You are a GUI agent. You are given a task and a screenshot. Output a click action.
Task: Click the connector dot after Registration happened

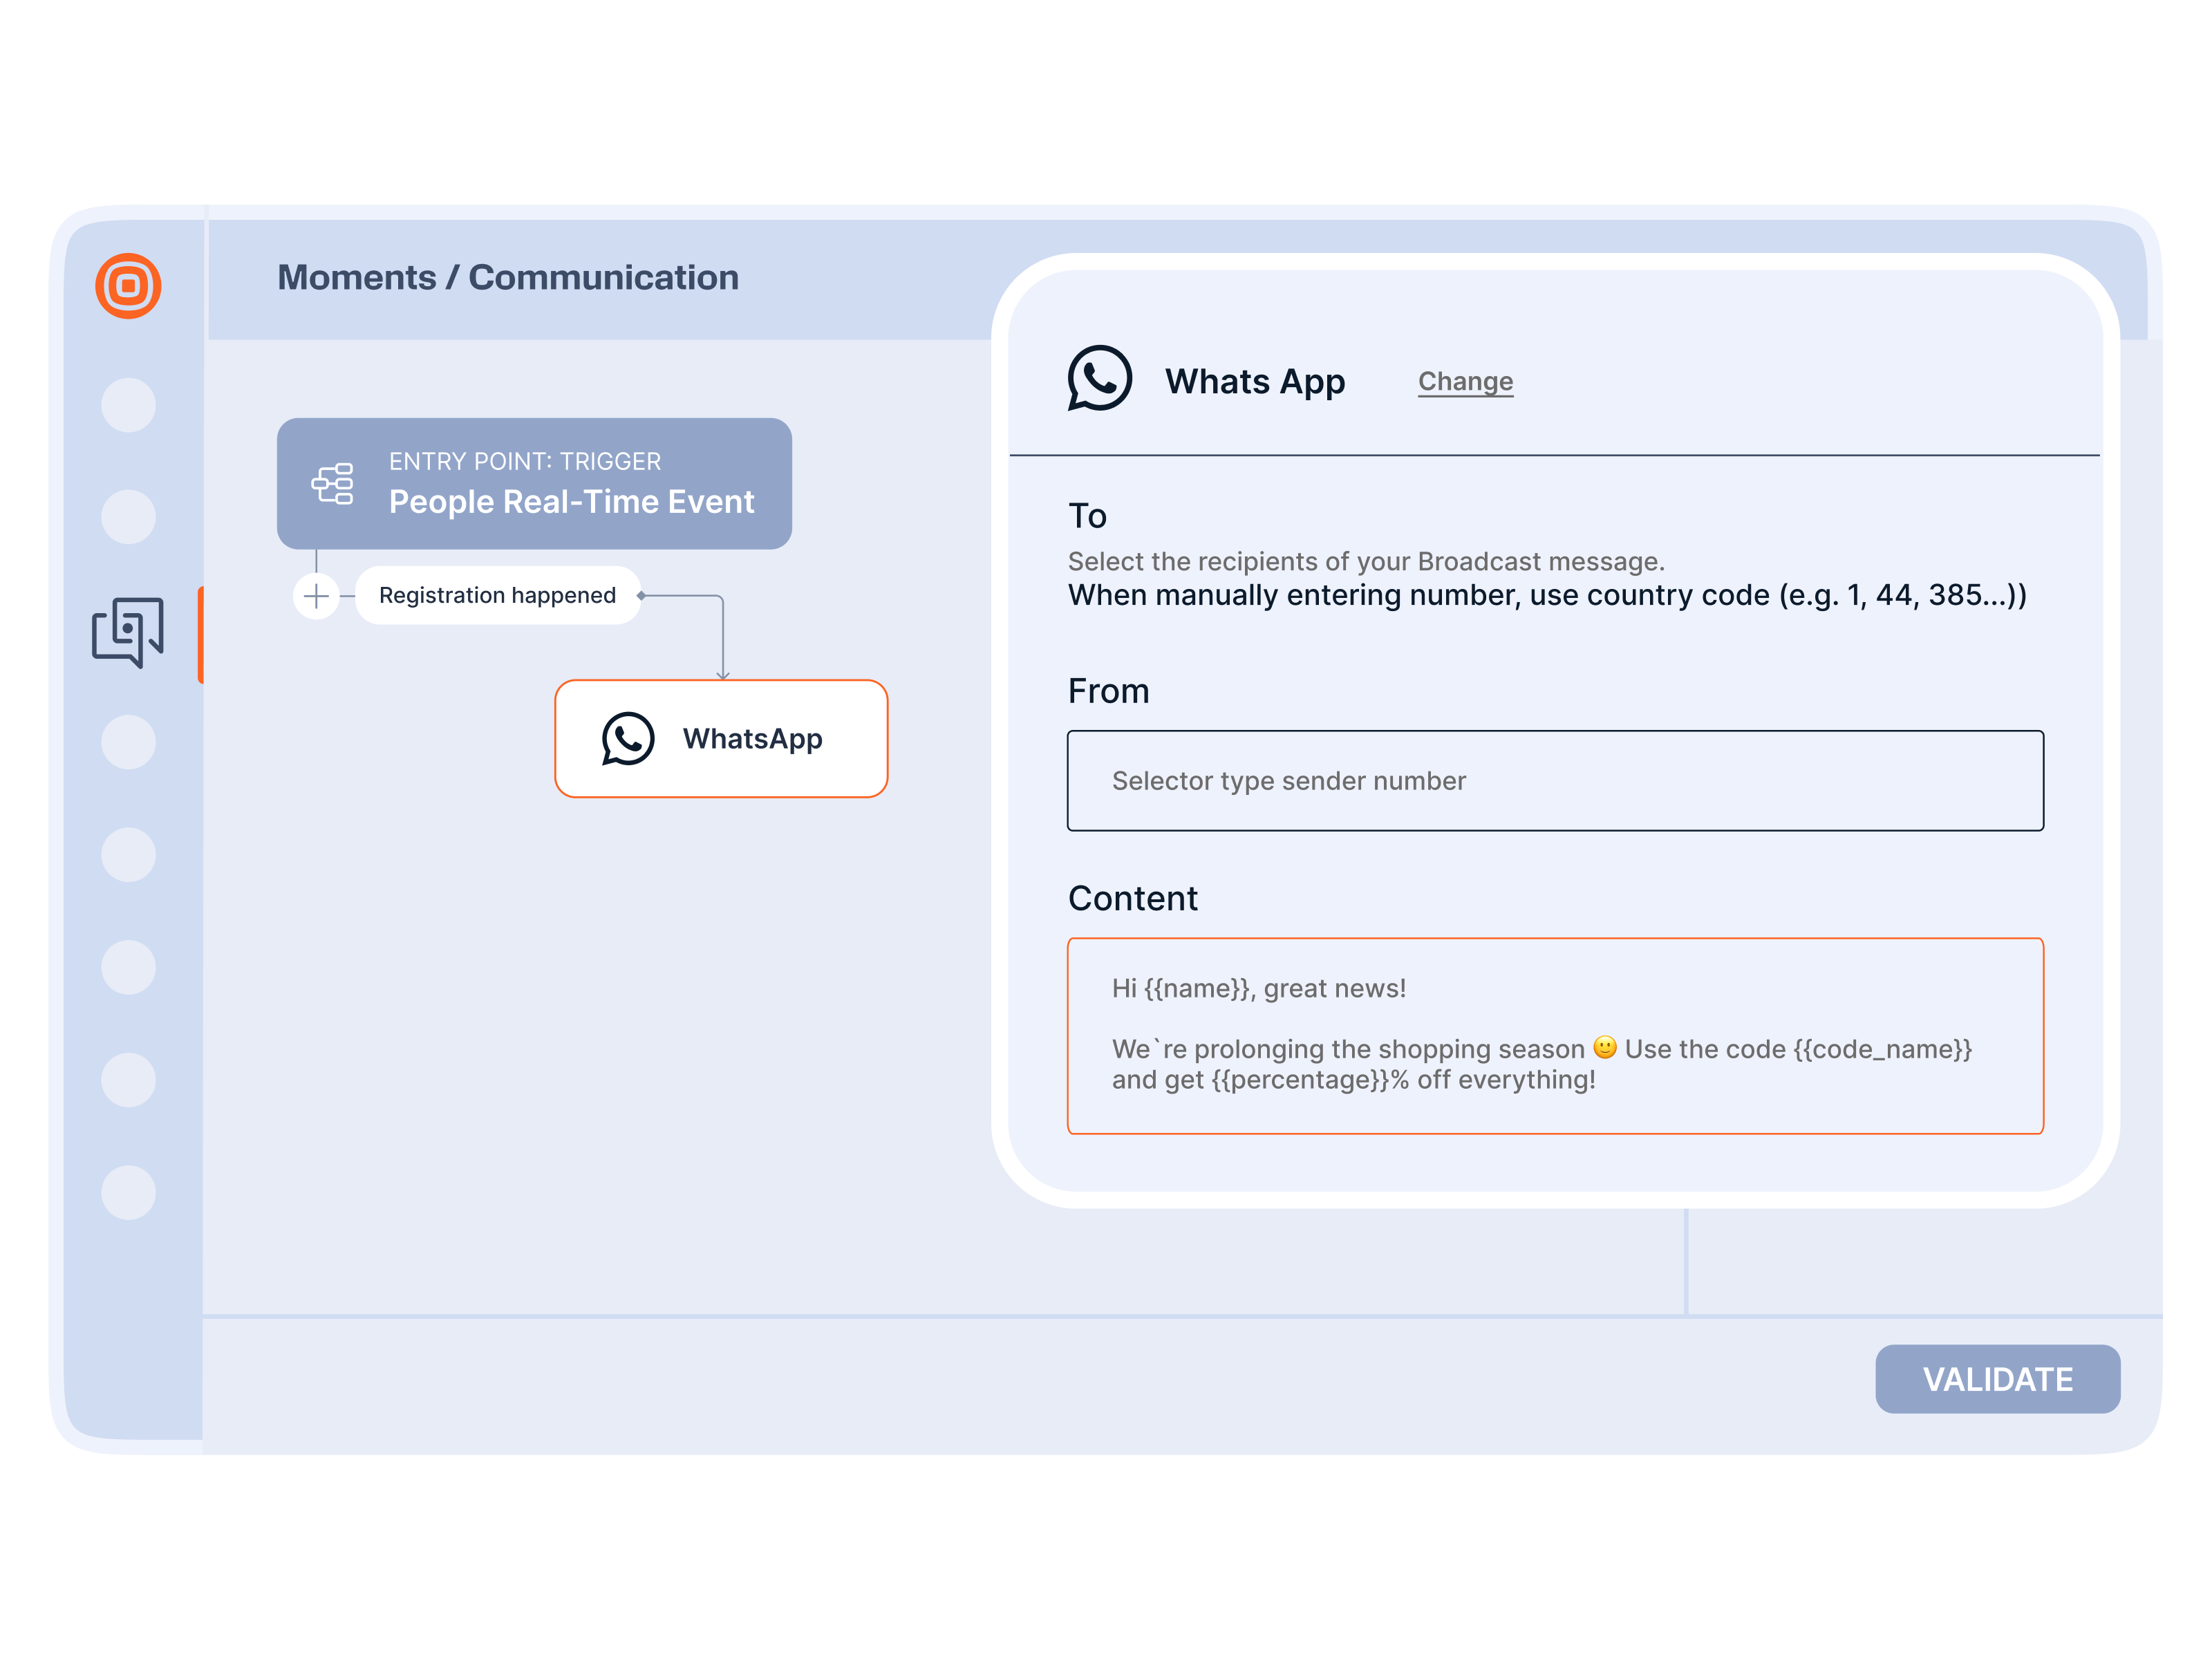point(641,596)
